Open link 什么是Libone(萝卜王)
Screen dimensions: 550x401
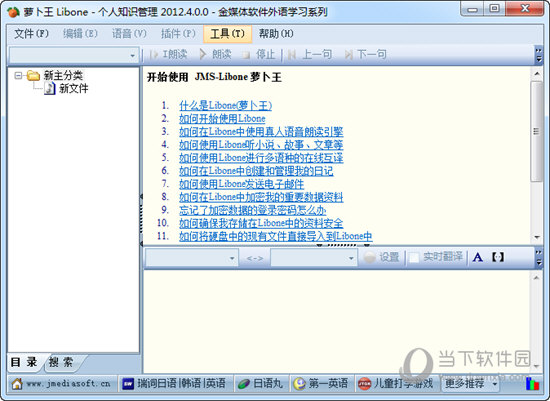226,105
